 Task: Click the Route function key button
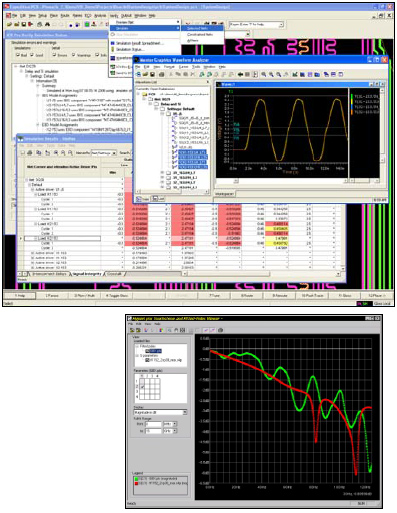[x=247, y=295]
